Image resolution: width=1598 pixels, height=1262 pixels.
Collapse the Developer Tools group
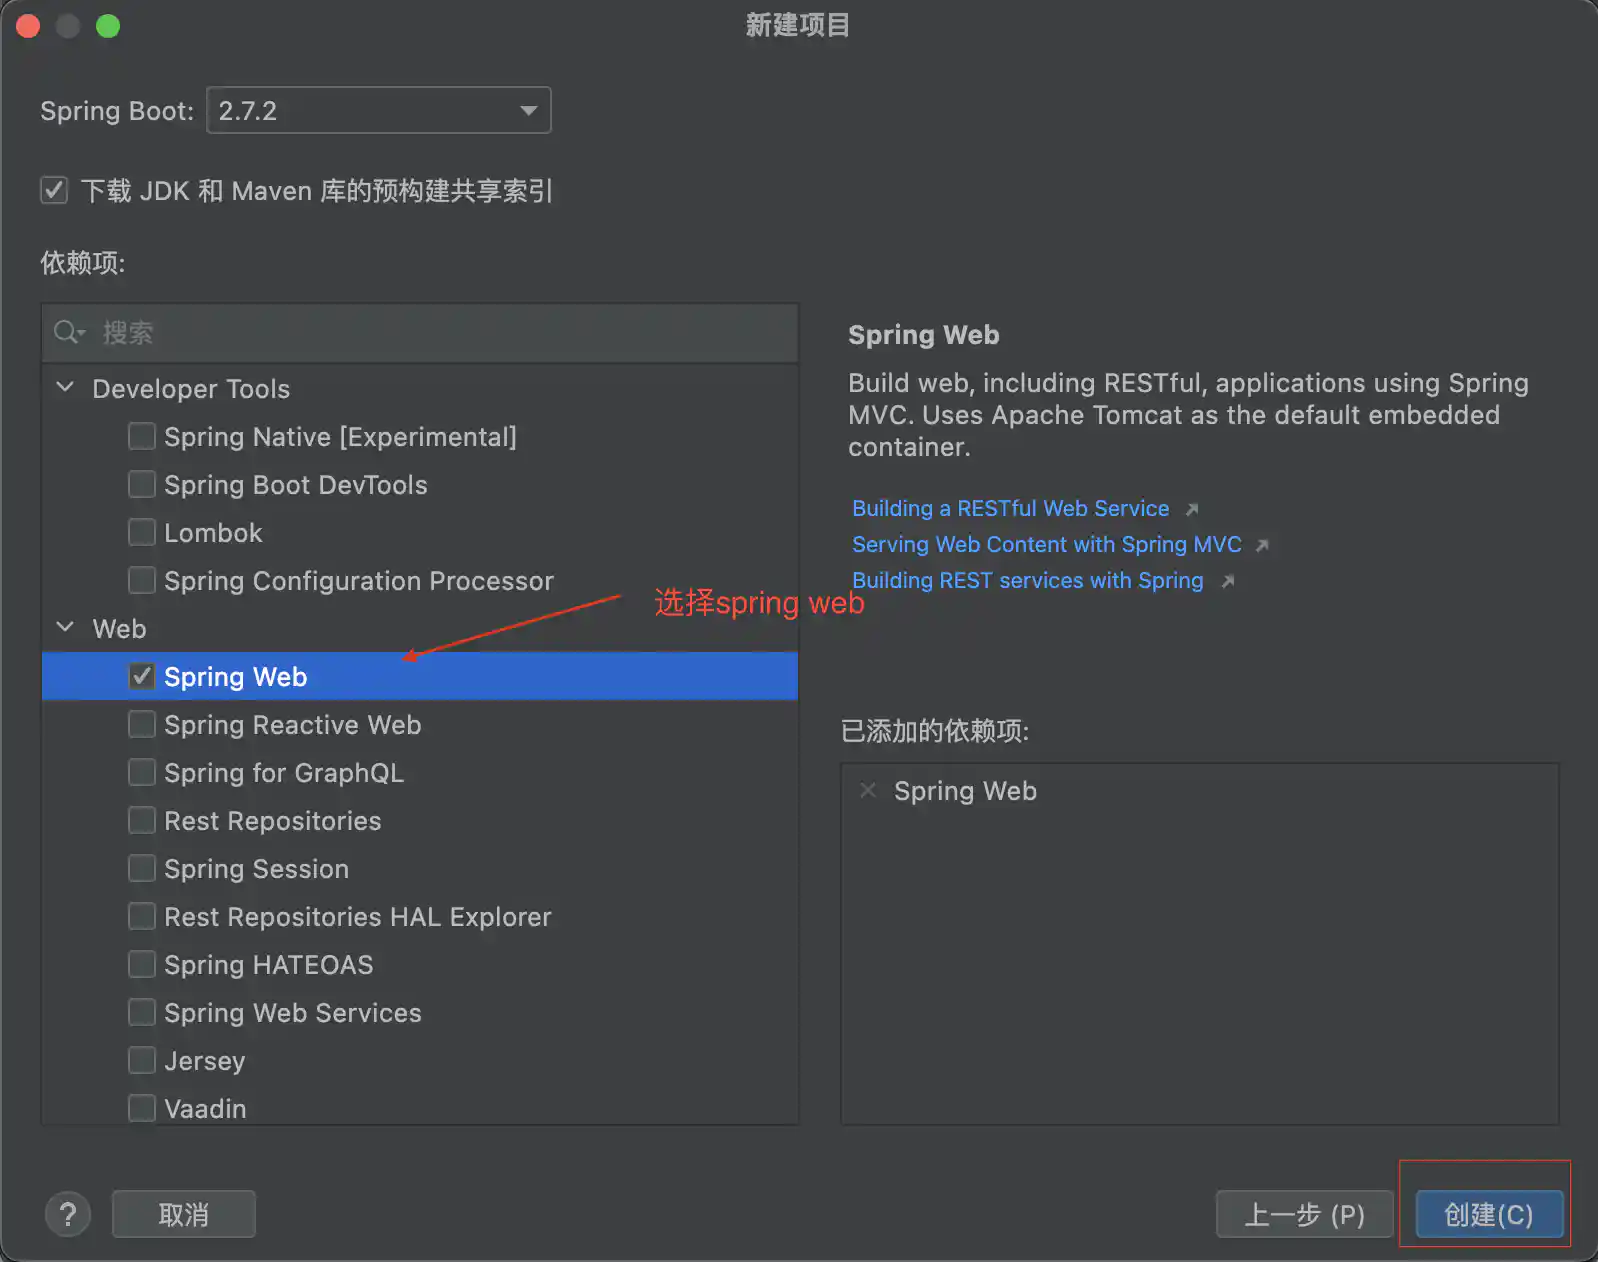tap(66, 388)
